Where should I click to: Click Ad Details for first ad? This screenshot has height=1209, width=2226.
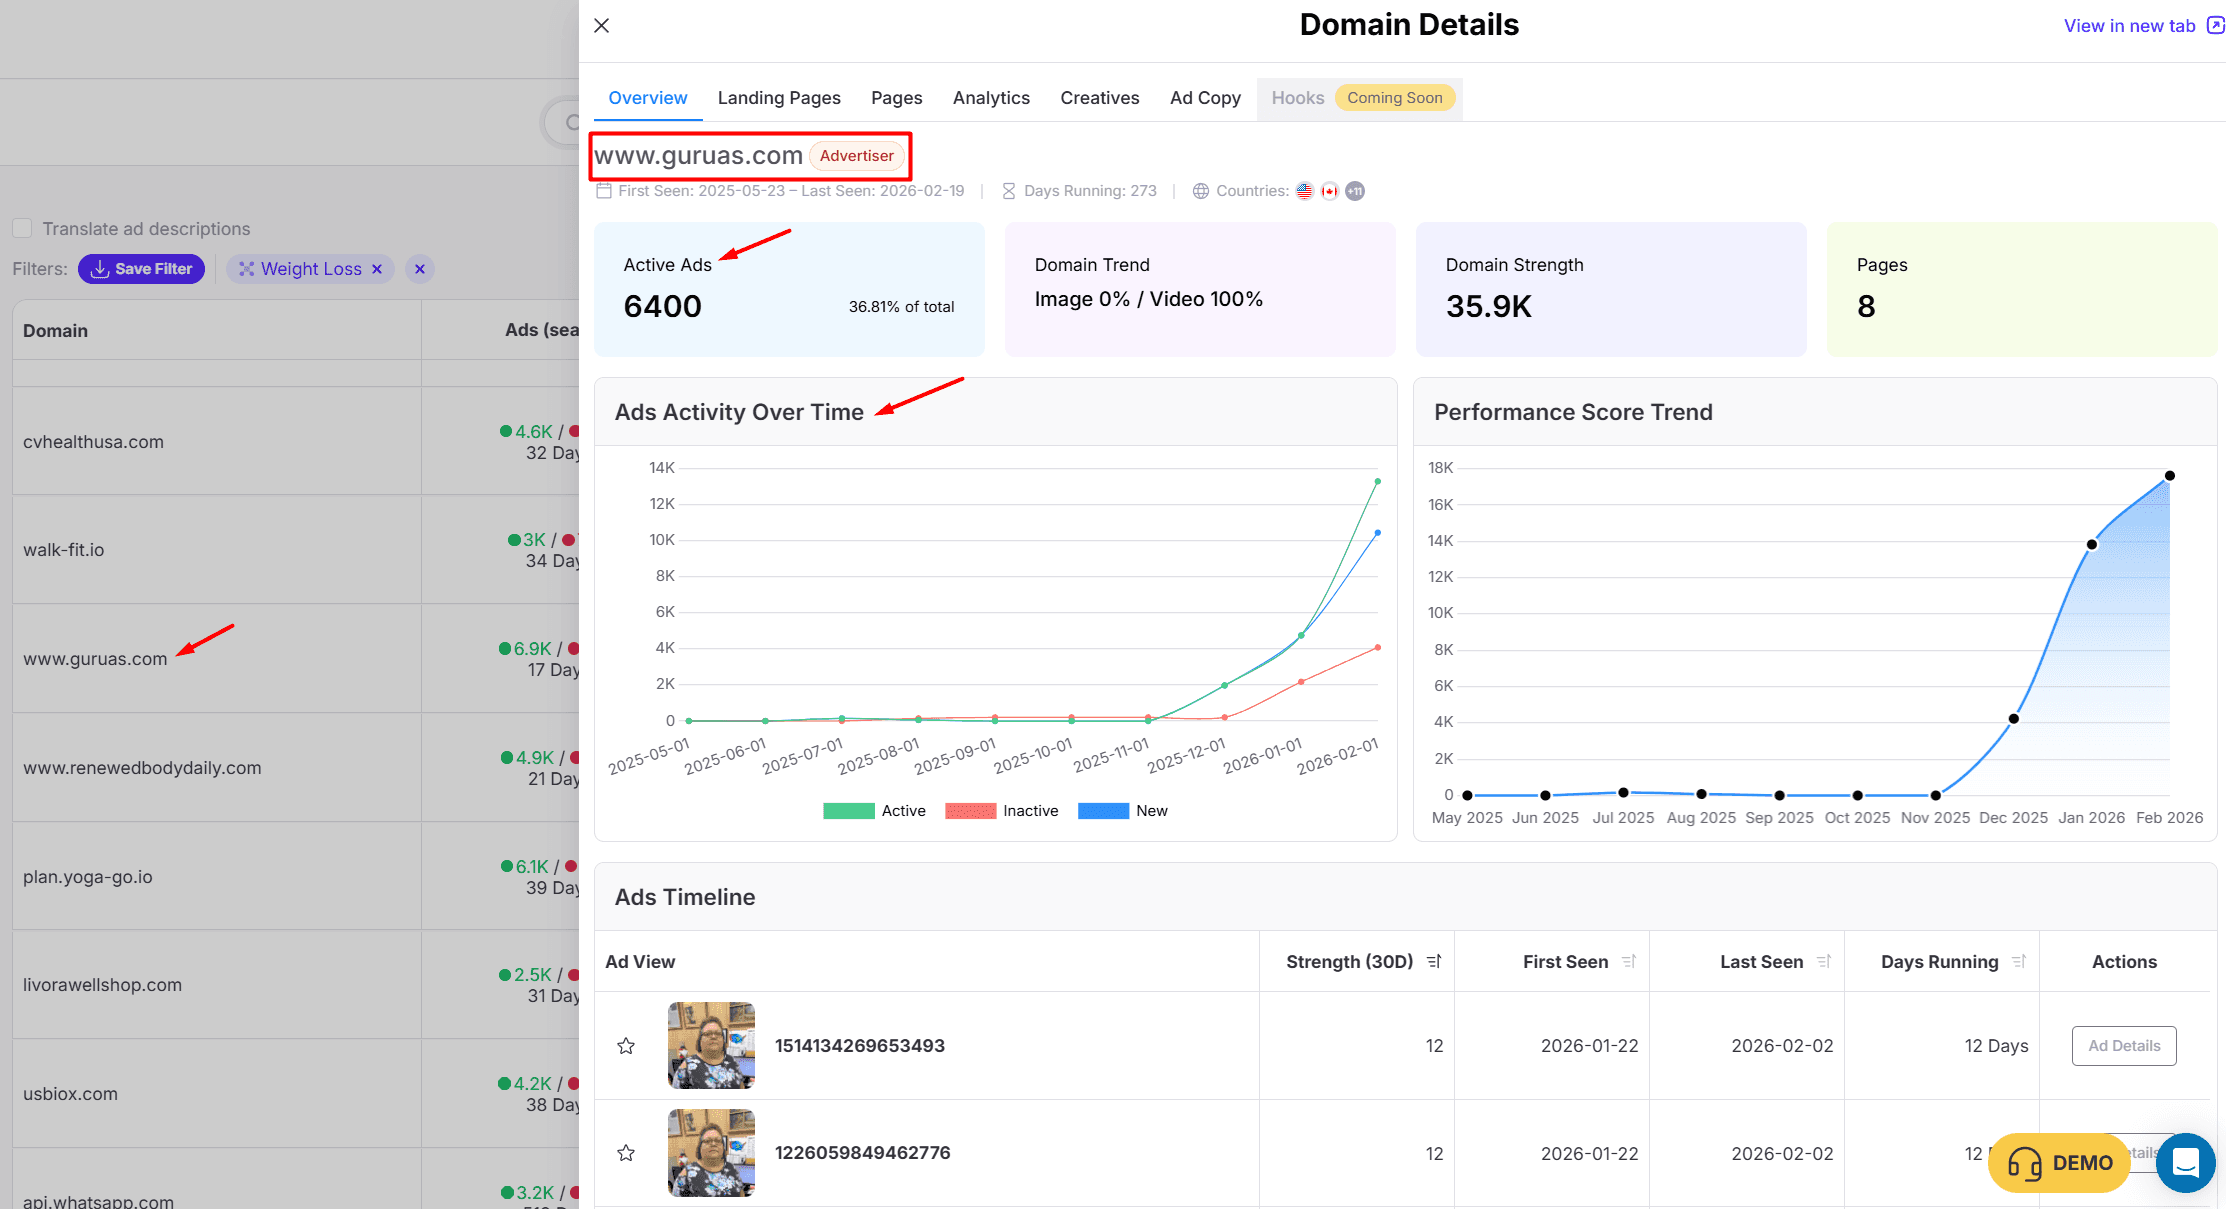(2123, 1046)
